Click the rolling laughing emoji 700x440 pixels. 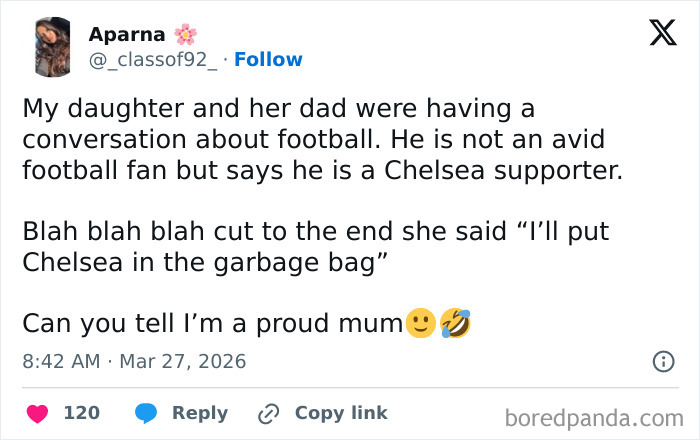pyautogui.click(x=454, y=323)
